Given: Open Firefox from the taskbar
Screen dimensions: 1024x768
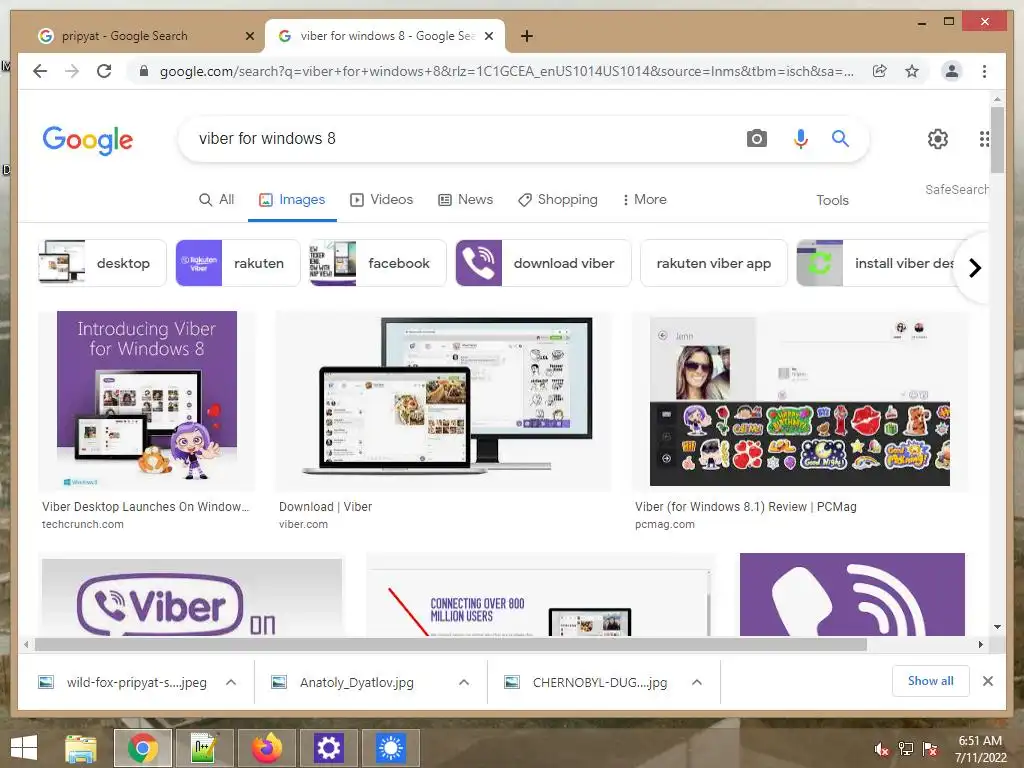Looking at the screenshot, I should (x=266, y=748).
